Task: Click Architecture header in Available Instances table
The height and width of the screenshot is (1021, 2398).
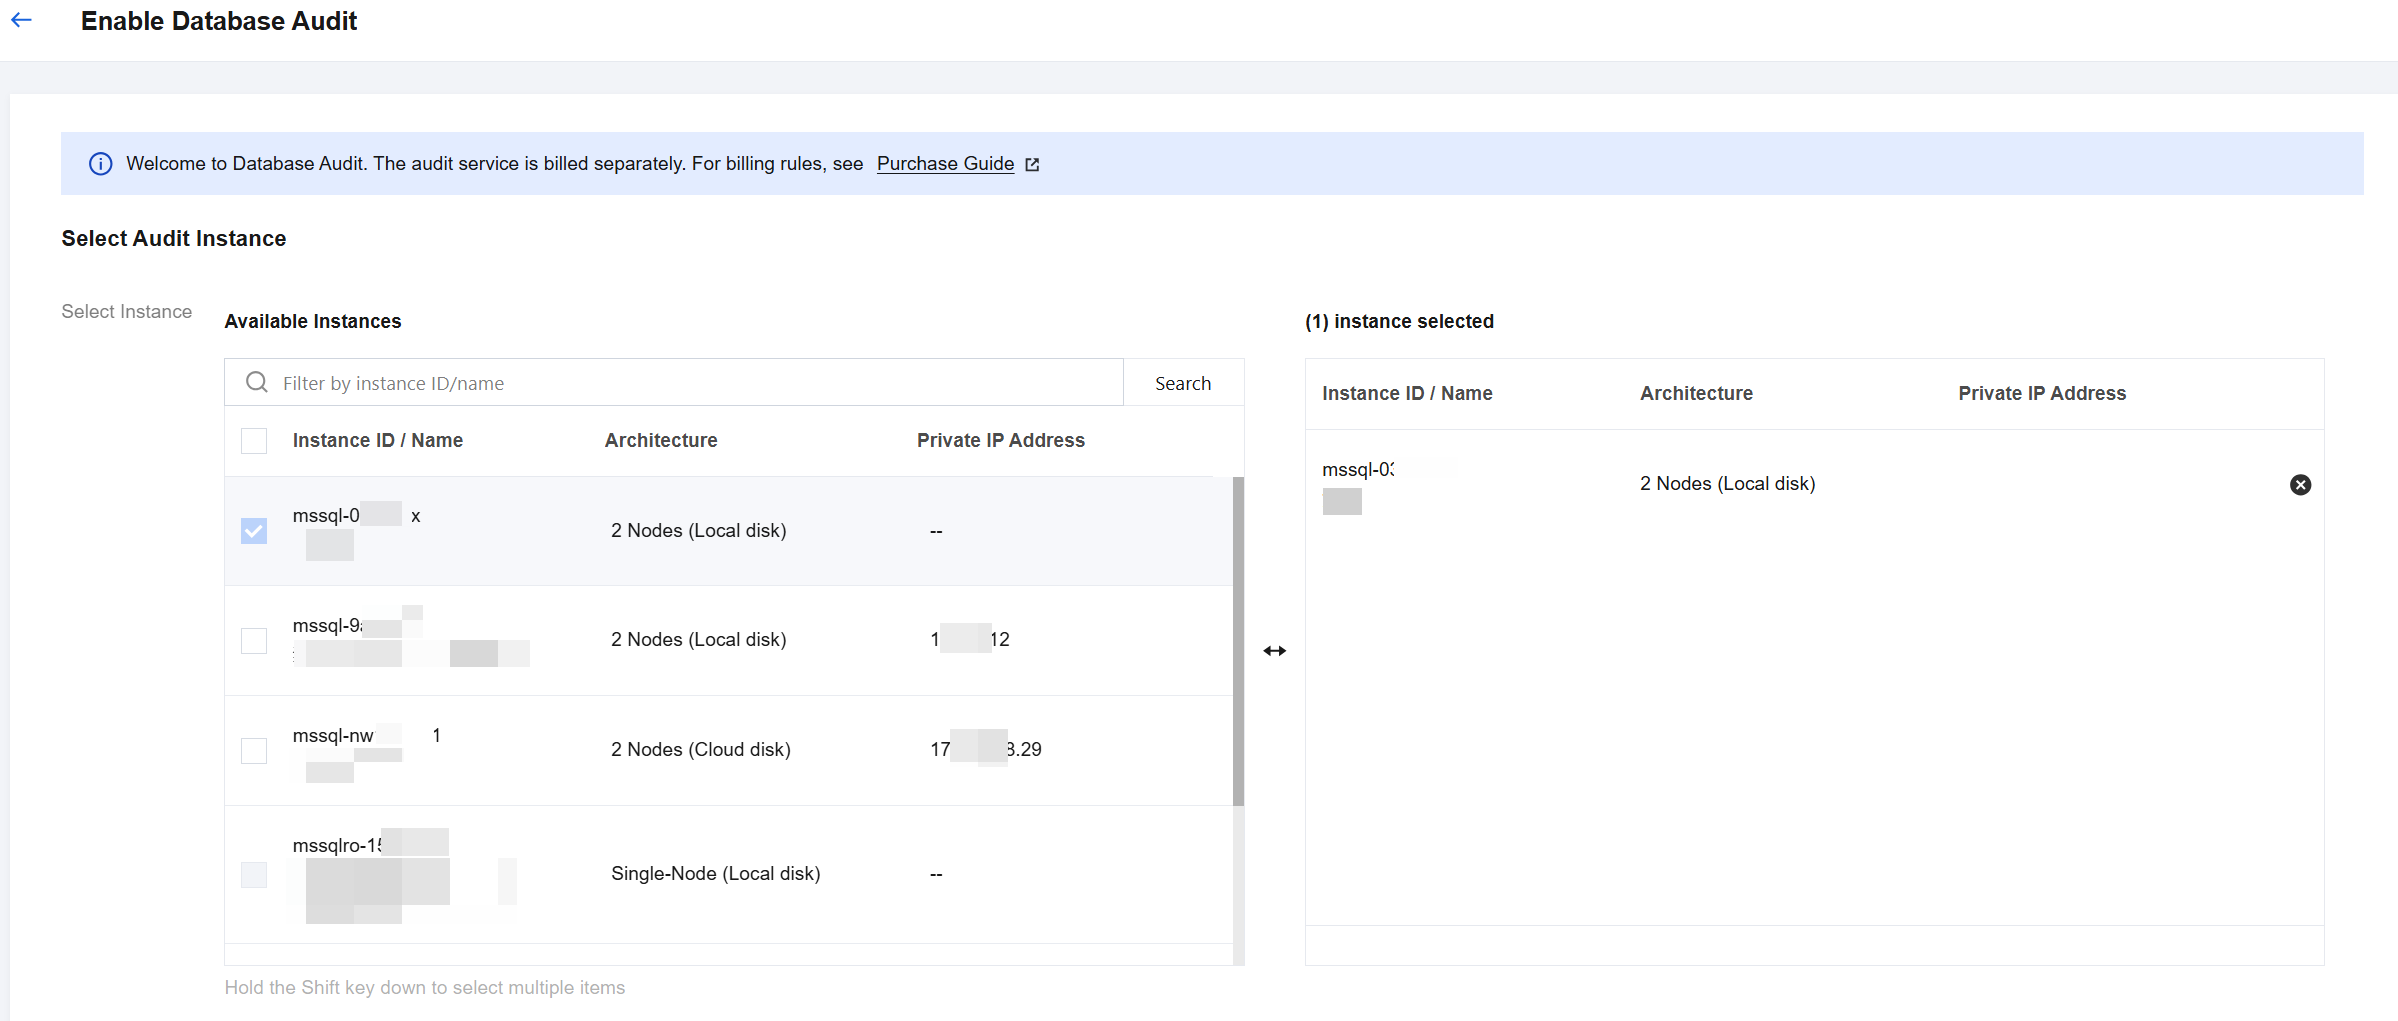Action: click(661, 441)
